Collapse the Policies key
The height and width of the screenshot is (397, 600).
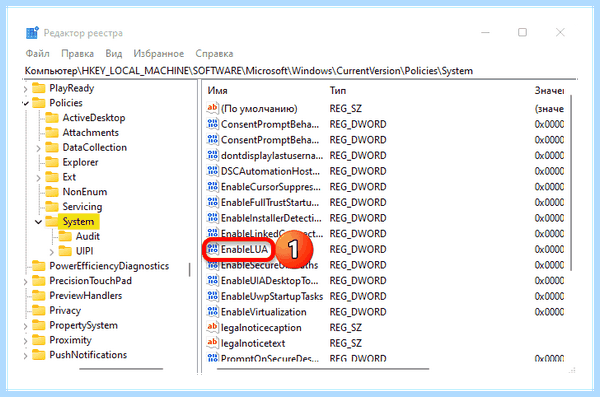point(26,103)
